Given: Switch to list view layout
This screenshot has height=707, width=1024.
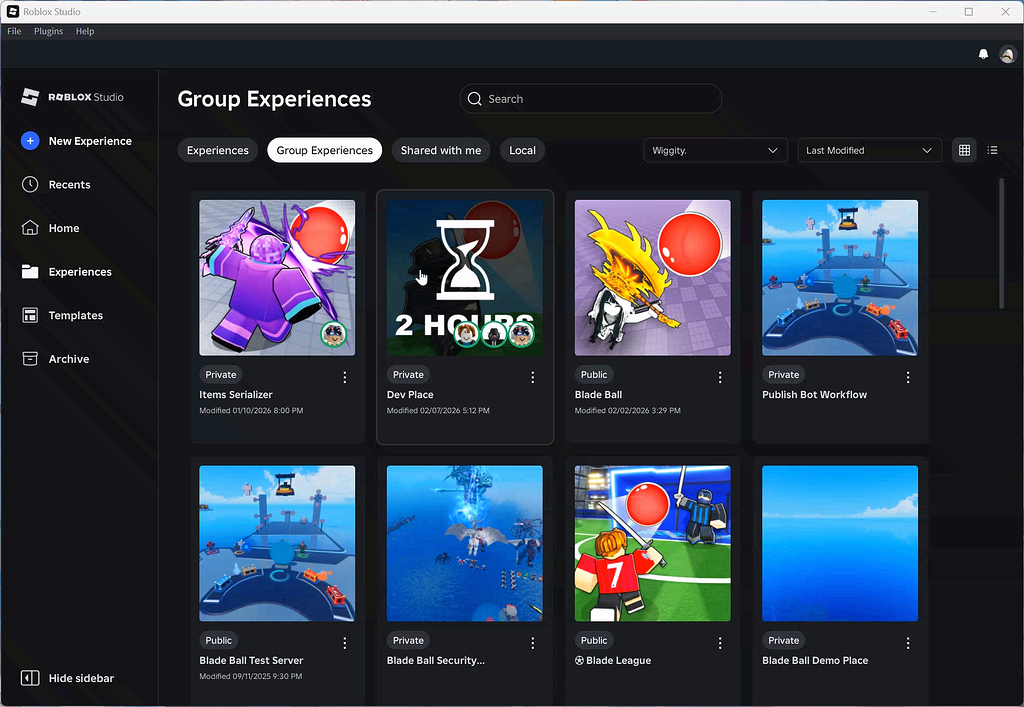Looking at the screenshot, I should (992, 150).
